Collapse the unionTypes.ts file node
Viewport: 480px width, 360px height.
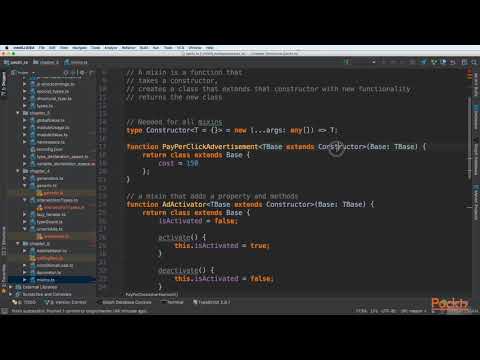click(x=25, y=229)
